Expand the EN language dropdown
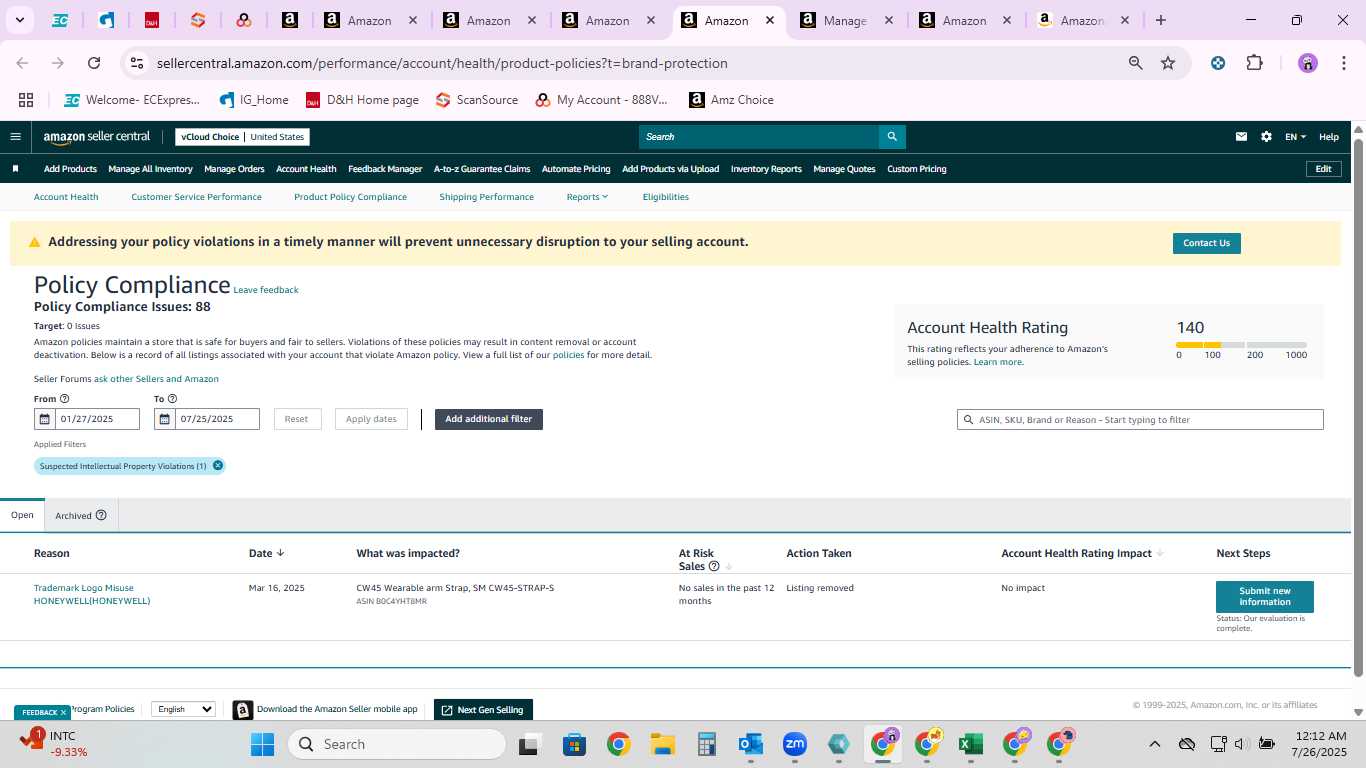The image size is (1366, 768). tap(1296, 137)
